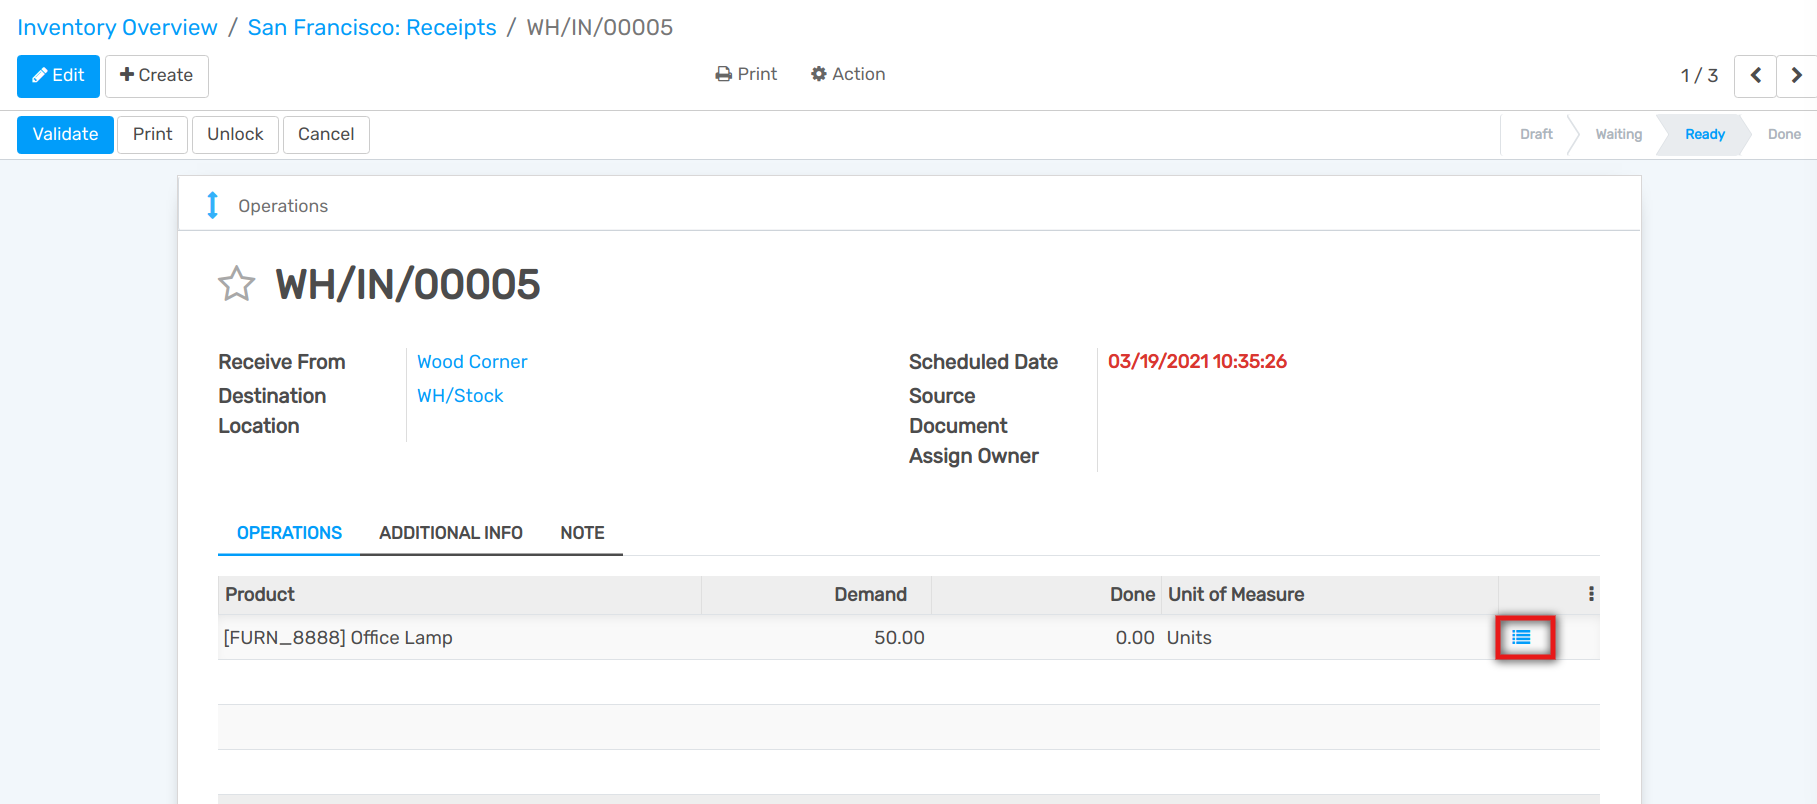Mark WH/IN/00005 as favorite with star

click(236, 285)
